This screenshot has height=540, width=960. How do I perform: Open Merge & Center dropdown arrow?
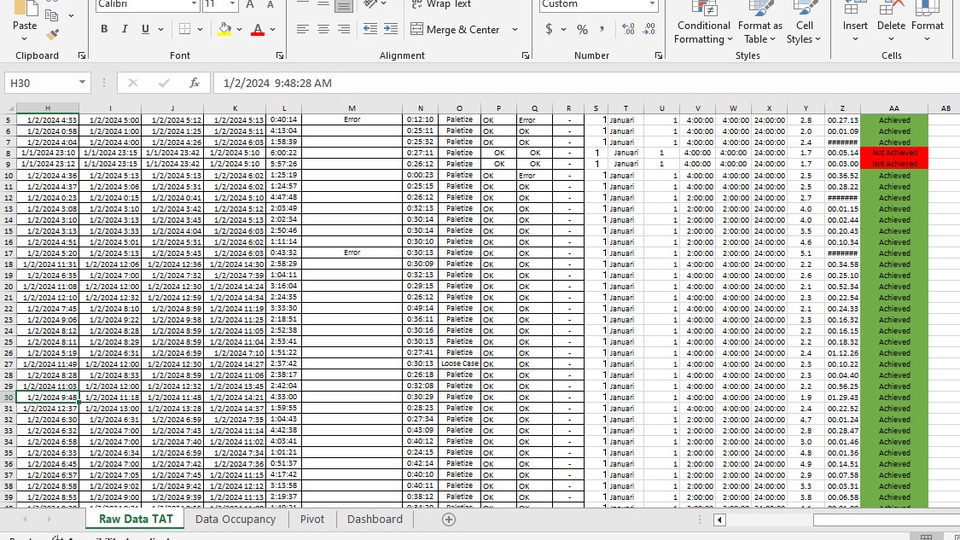(x=515, y=29)
